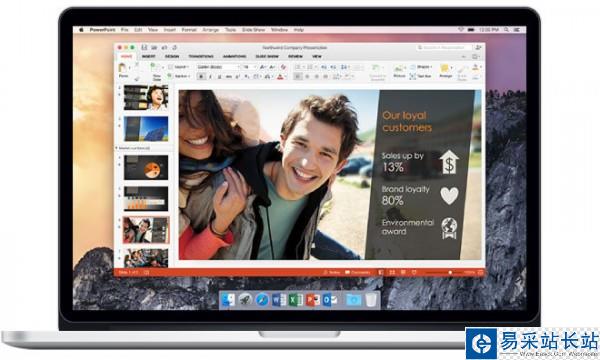Screen dimensions: 600x360
Task: Apply Italic formatting
Action: pos(210,77)
